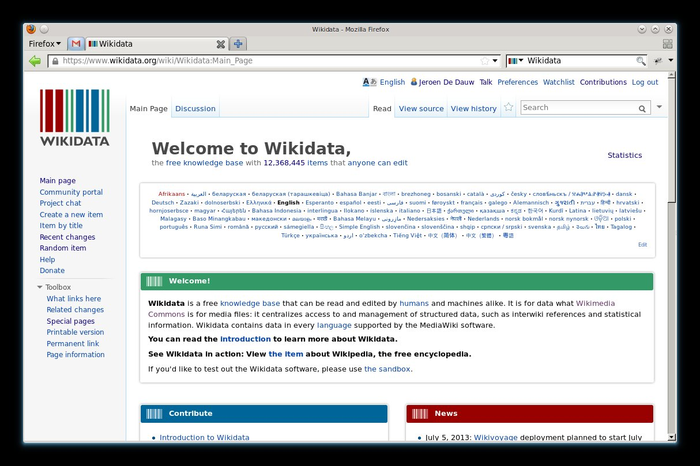This screenshot has width=700, height=466.
Task: Open Recent changes in the sidebar
Action: coord(67,237)
